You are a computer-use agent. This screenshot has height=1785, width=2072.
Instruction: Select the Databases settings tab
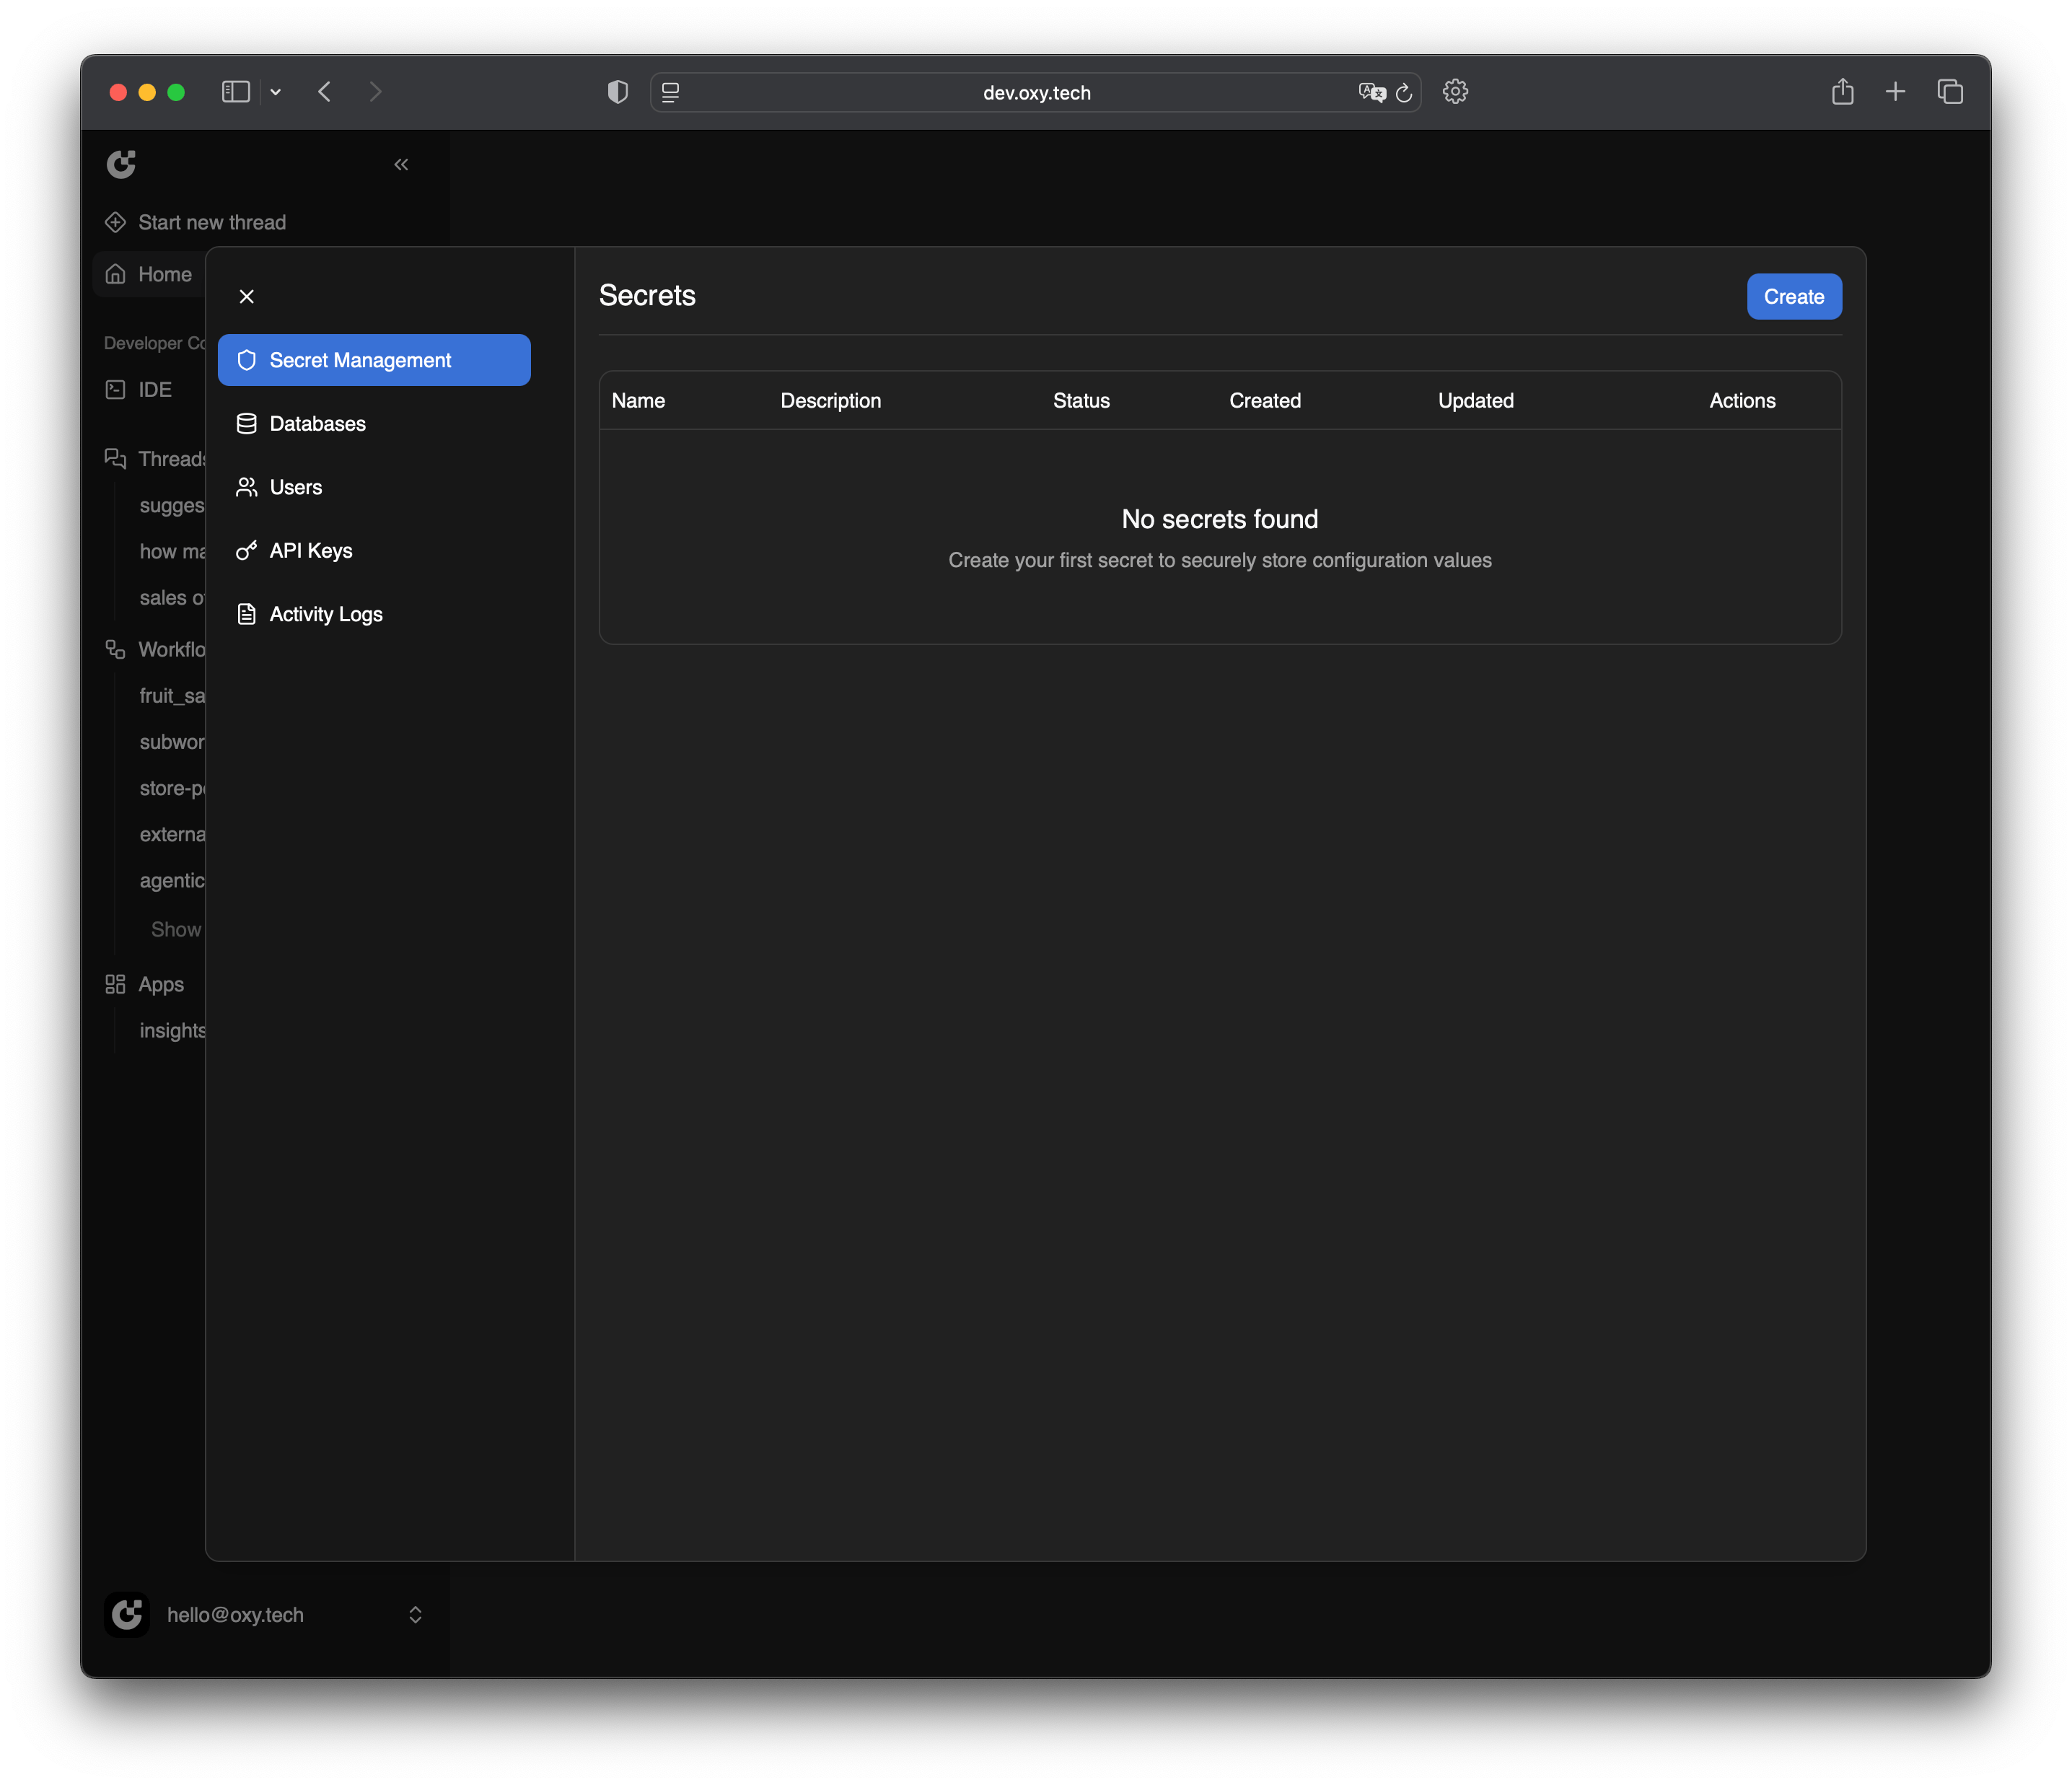click(317, 424)
